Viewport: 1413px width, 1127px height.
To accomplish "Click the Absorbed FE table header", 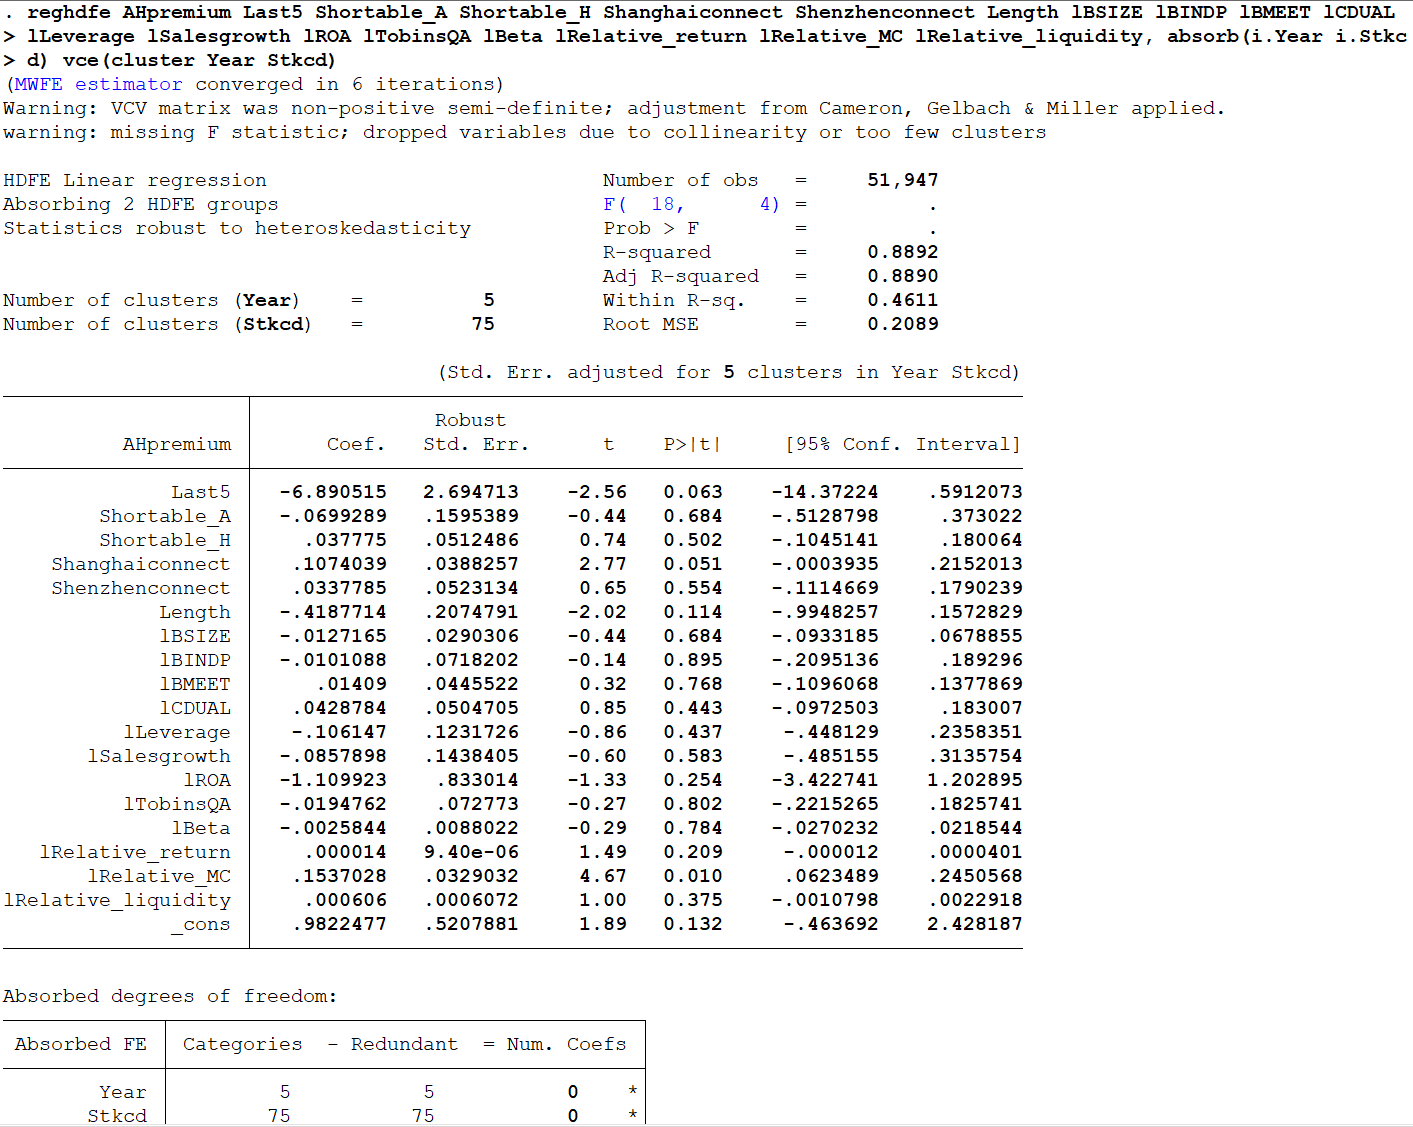I will pyautogui.click(x=81, y=1044).
